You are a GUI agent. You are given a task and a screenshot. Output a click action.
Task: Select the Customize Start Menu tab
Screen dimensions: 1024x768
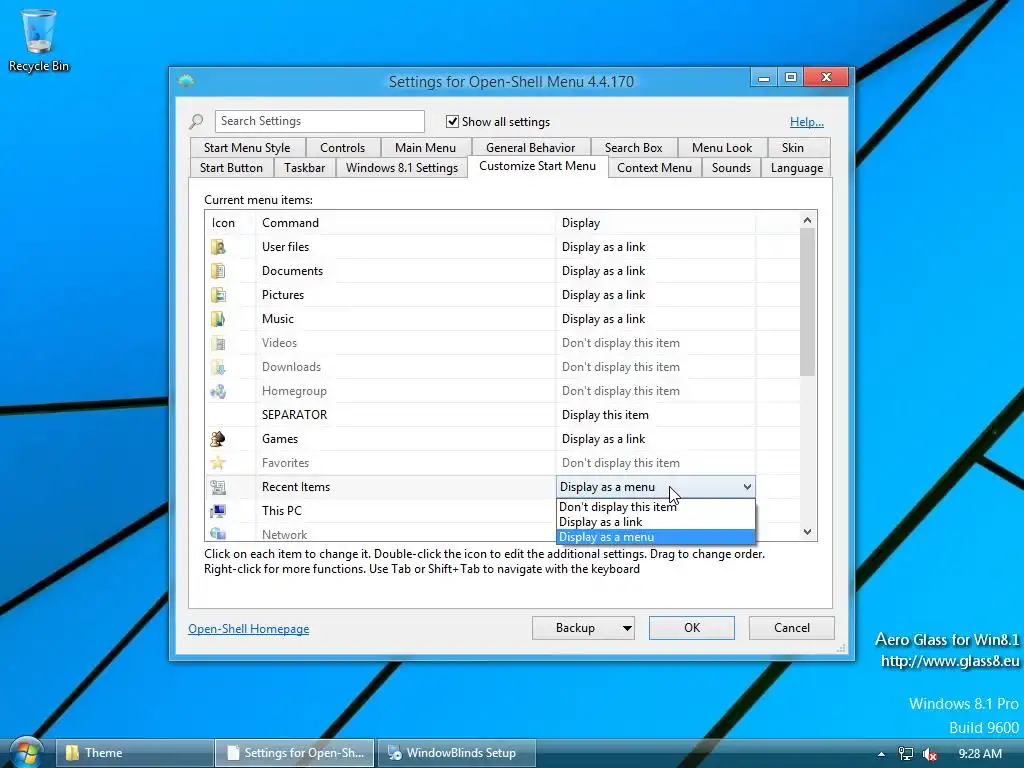click(537, 167)
